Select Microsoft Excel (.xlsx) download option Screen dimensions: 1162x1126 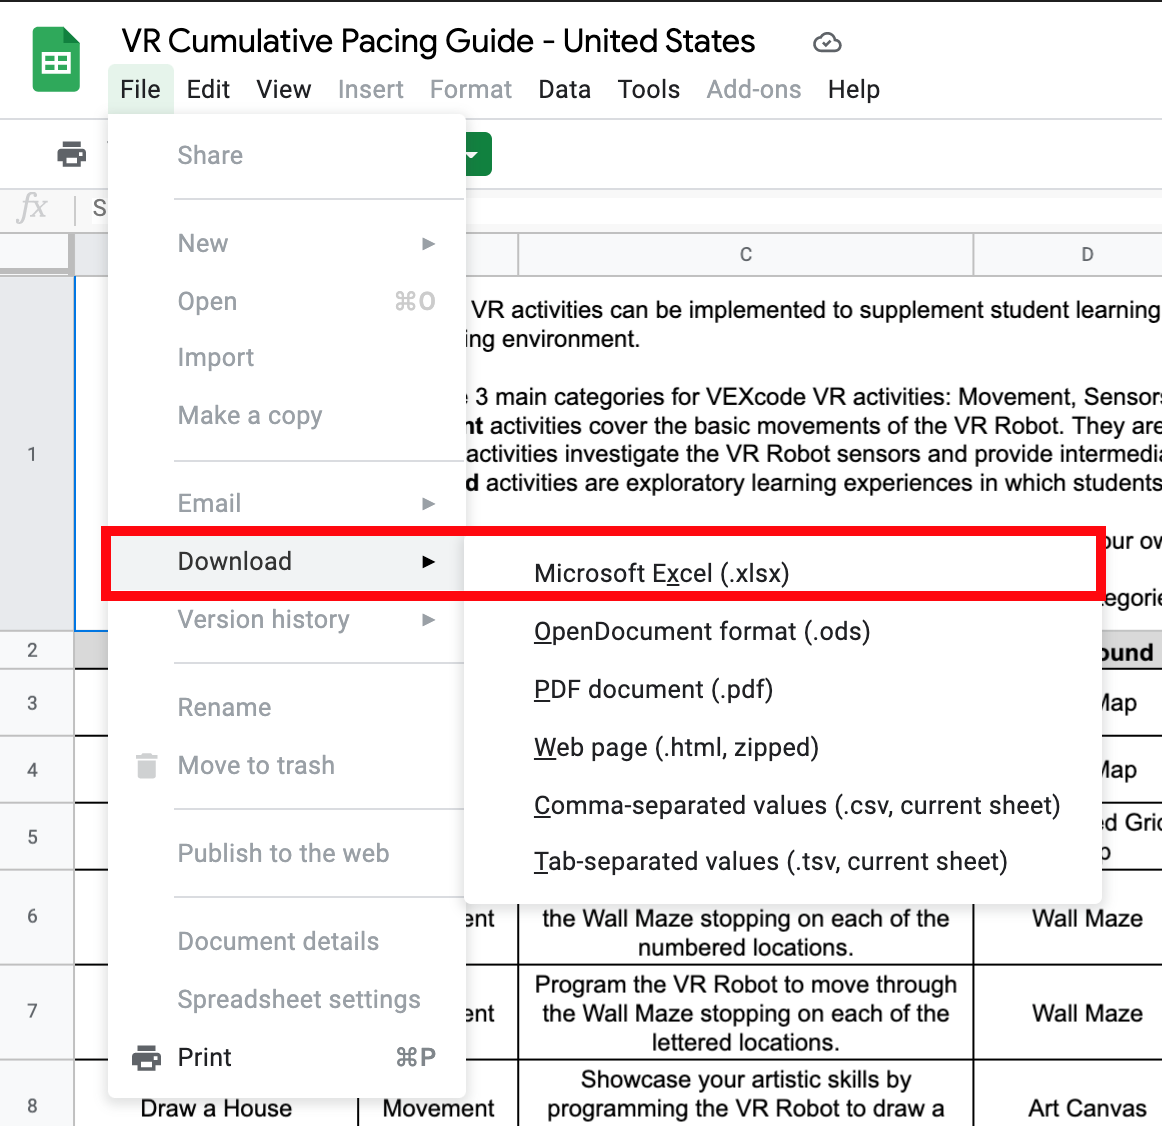pos(660,573)
